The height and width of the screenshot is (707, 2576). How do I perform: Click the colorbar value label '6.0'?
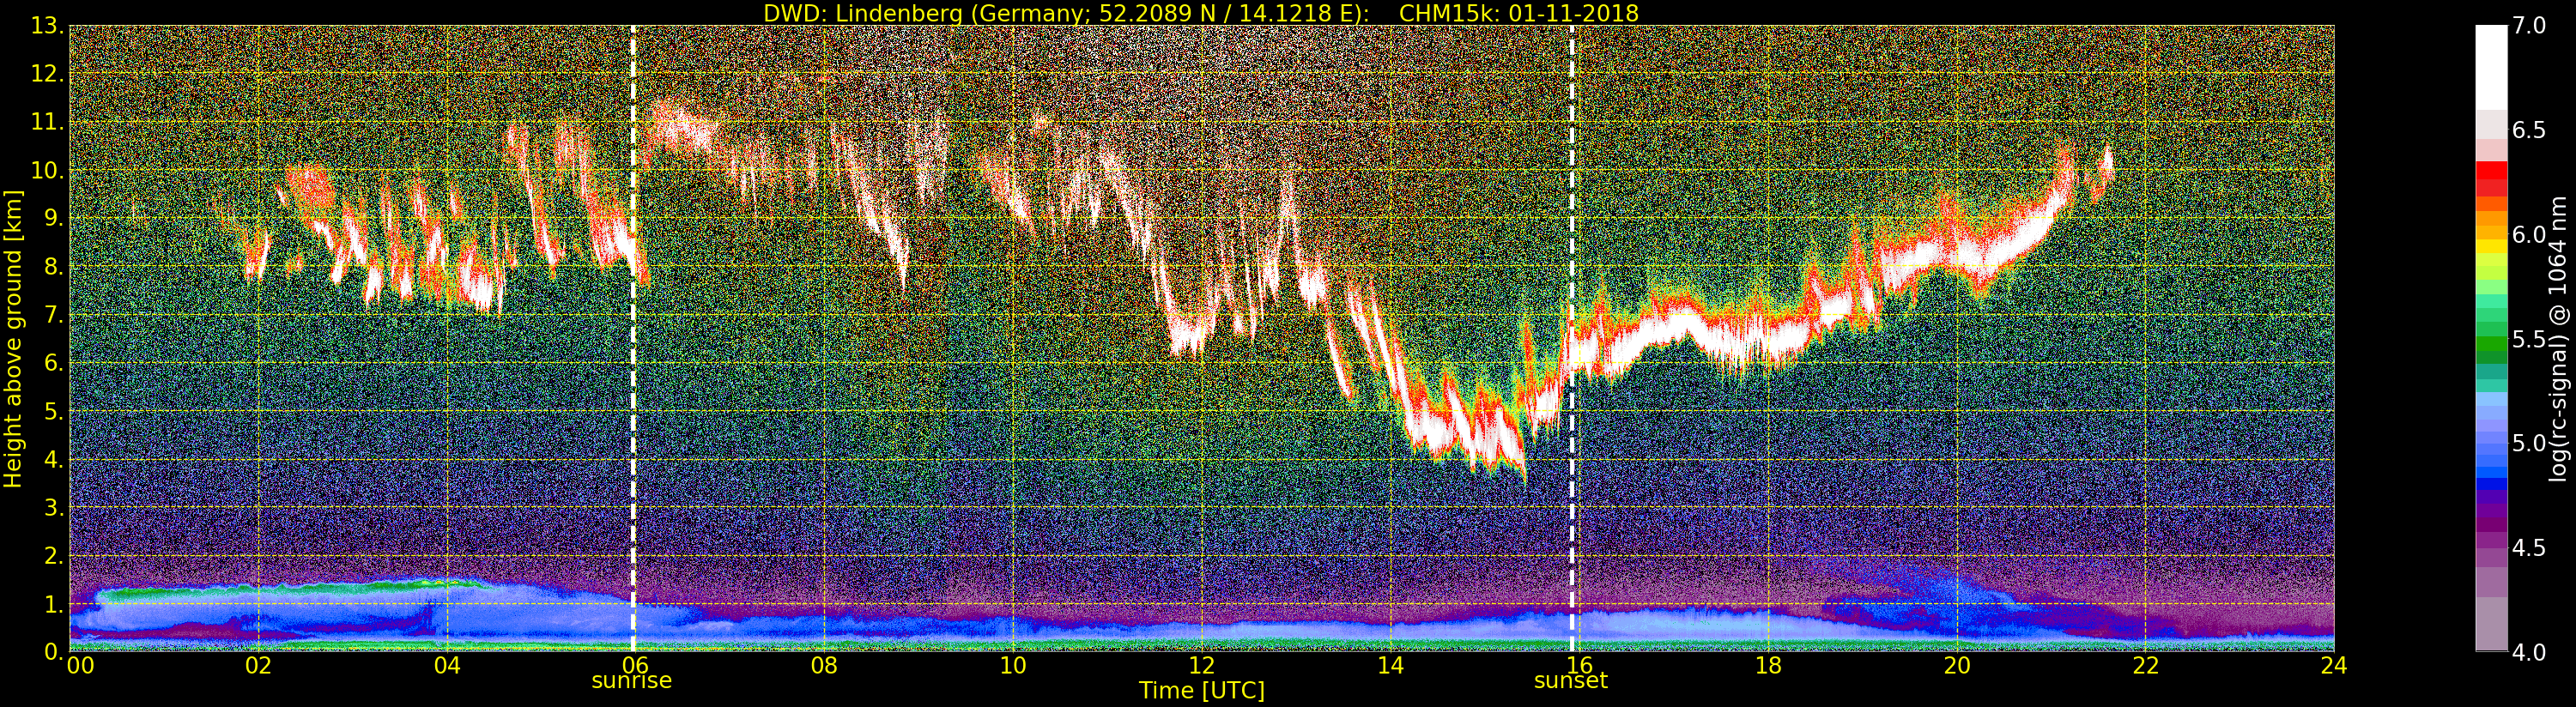2529,235
